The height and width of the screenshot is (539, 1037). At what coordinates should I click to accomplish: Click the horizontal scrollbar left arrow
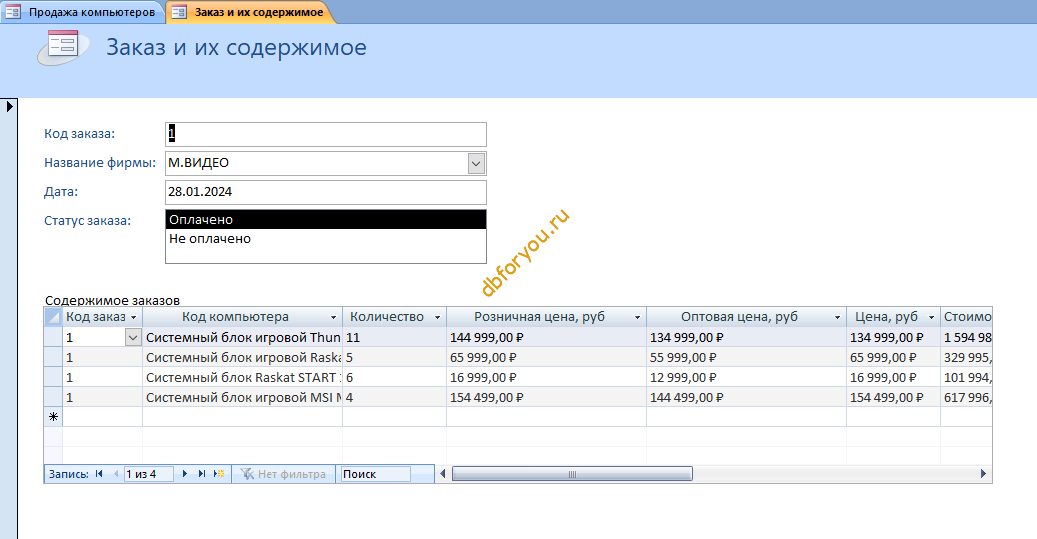[442, 474]
